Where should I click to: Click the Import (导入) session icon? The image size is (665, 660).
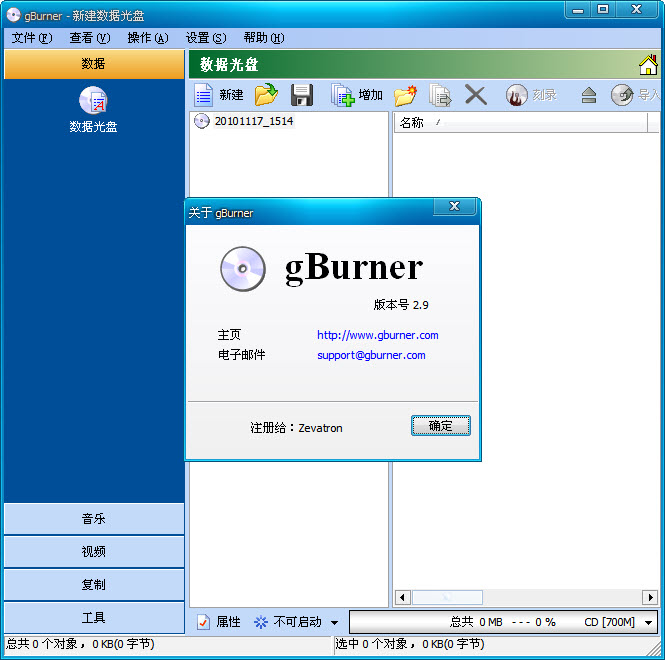pos(622,95)
